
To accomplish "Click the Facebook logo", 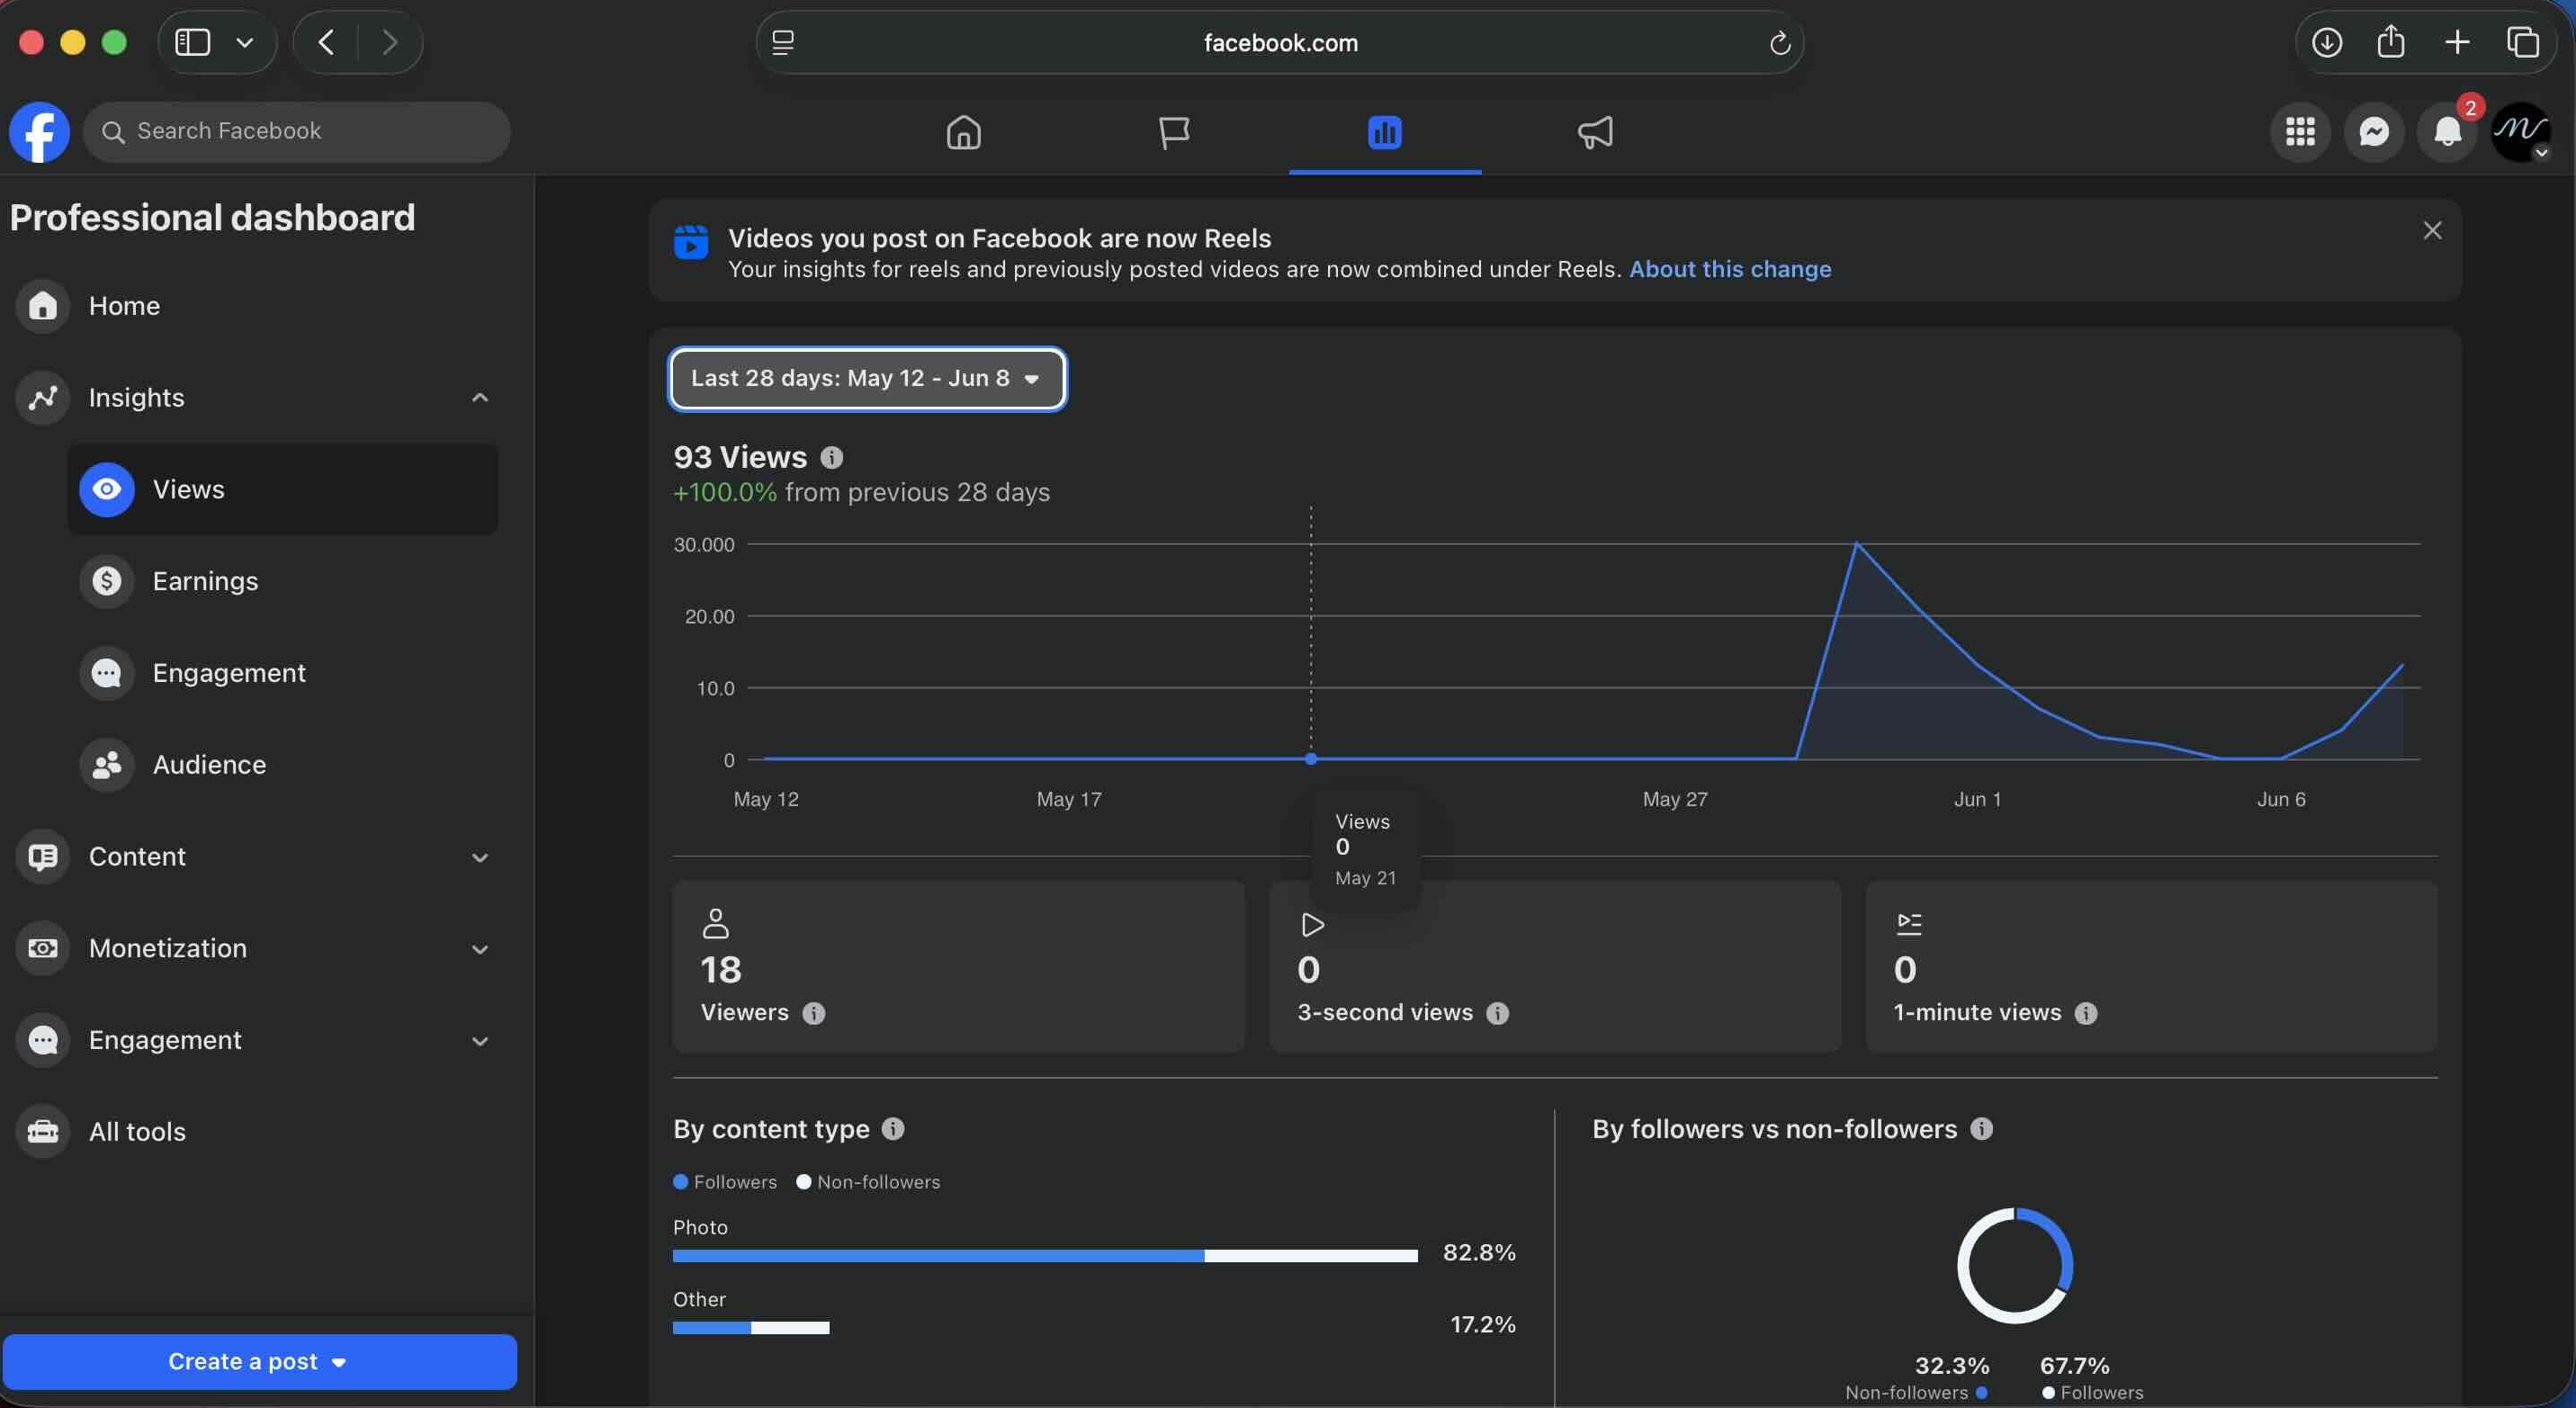I will pos(40,132).
